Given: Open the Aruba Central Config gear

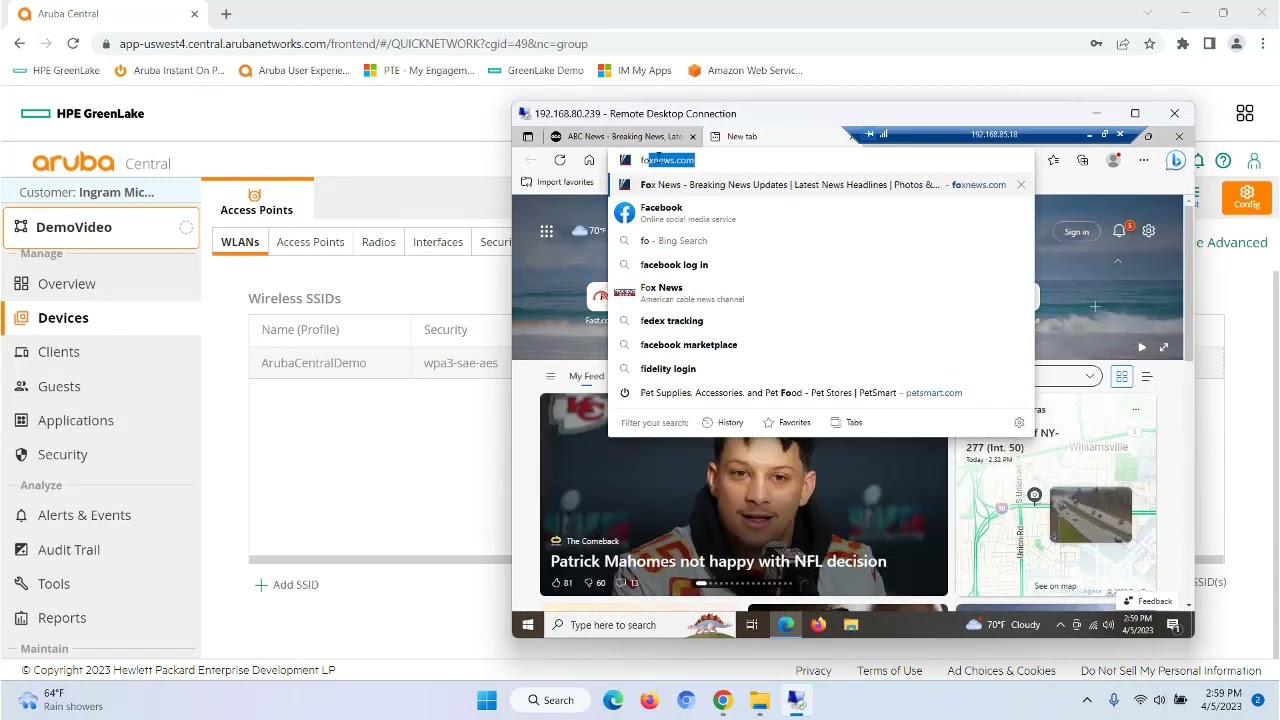Looking at the screenshot, I should pos(1246,196).
